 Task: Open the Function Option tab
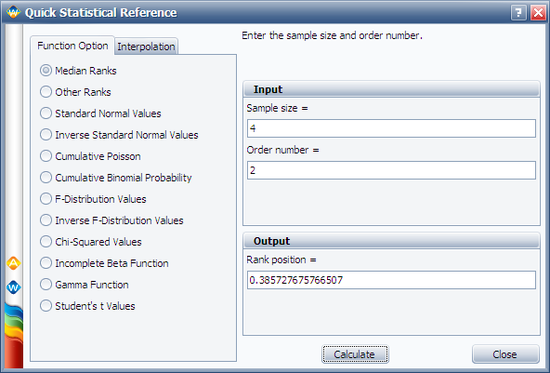click(73, 46)
